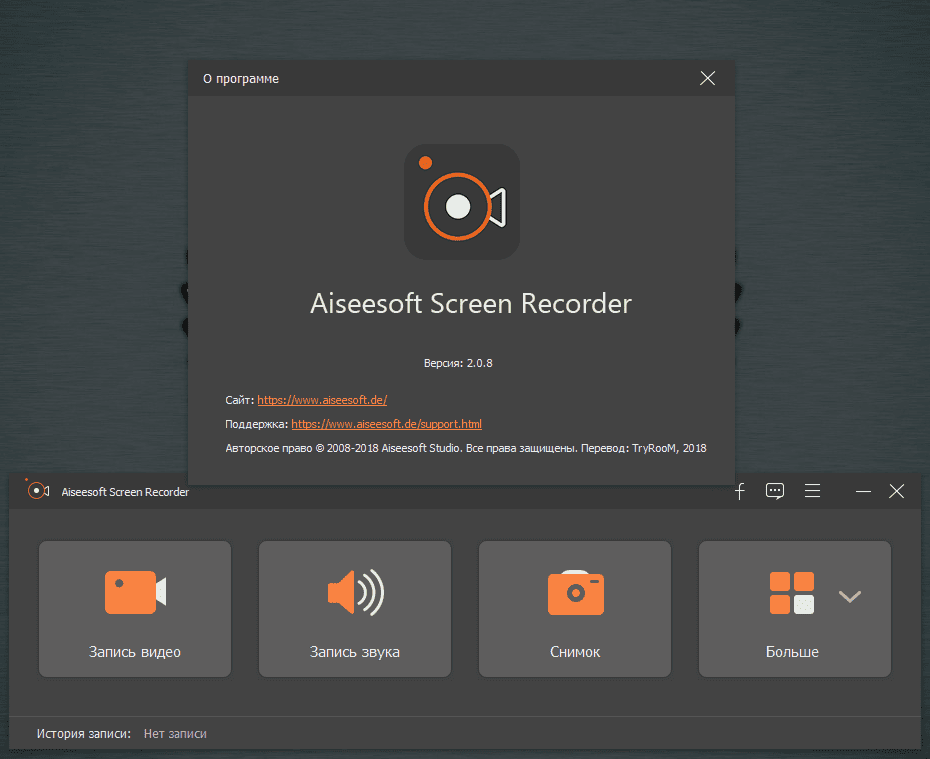
Task: Click the 'Aiseesoft Screen Recorder' main window title
Action: [125, 492]
